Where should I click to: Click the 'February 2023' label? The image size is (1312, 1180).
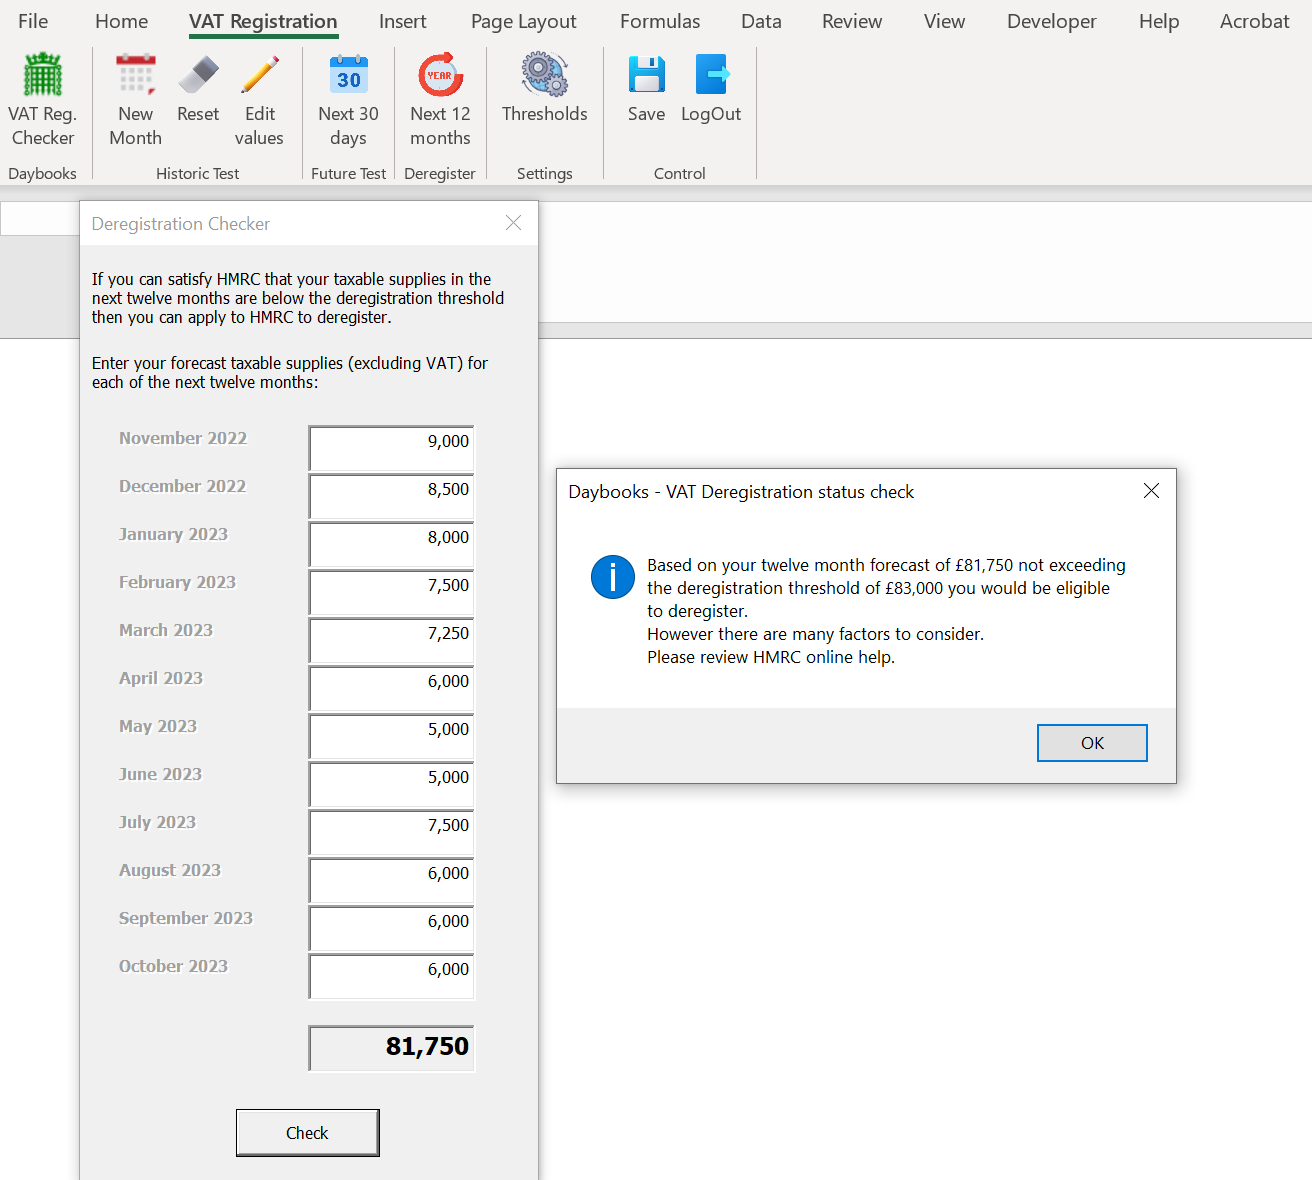177,582
